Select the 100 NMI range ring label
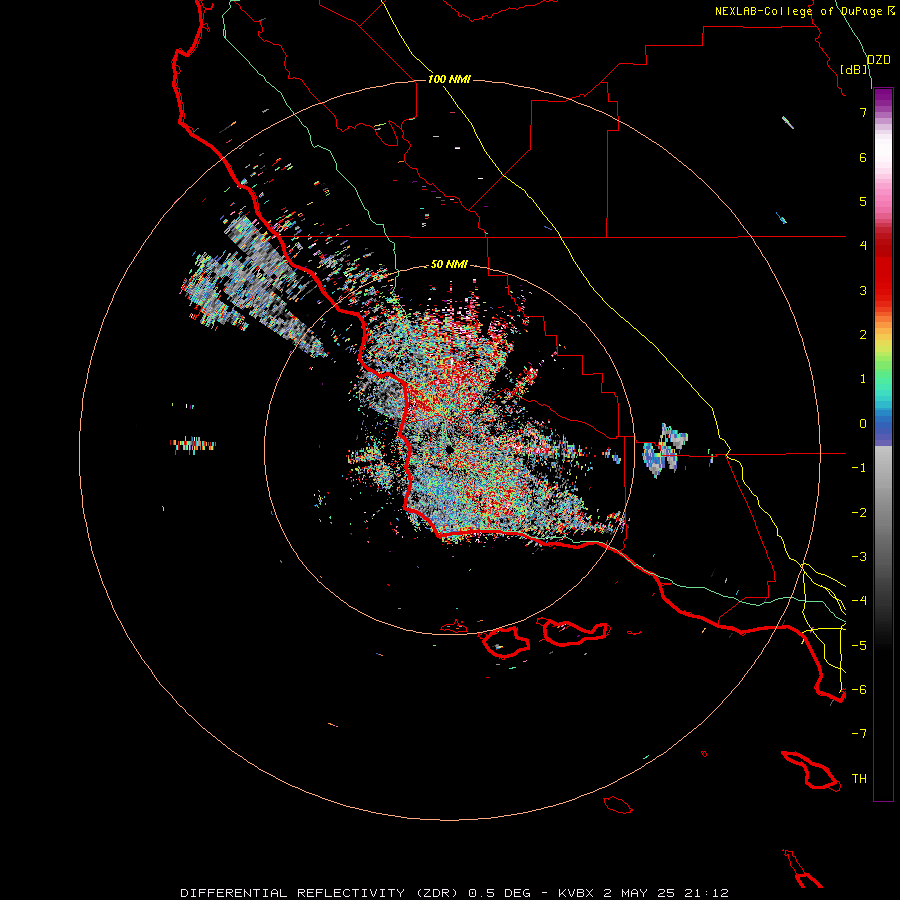The width and height of the screenshot is (900, 900). coord(449,79)
